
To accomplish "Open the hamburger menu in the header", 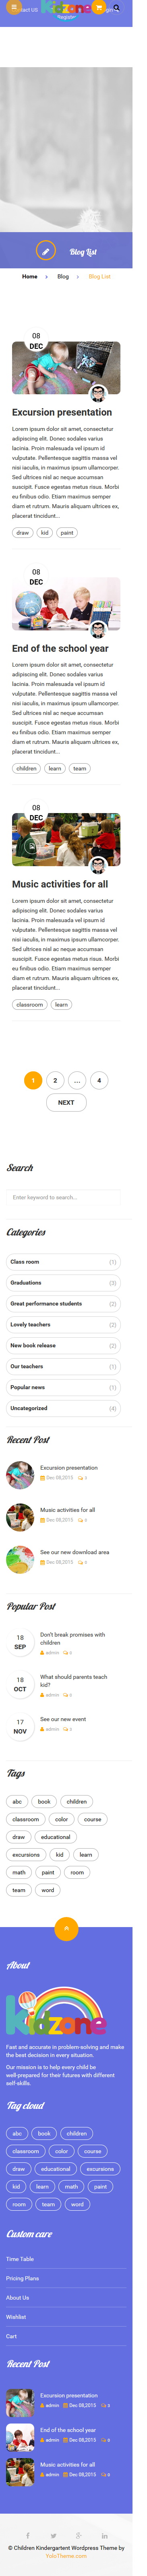I will tap(13, 8).
